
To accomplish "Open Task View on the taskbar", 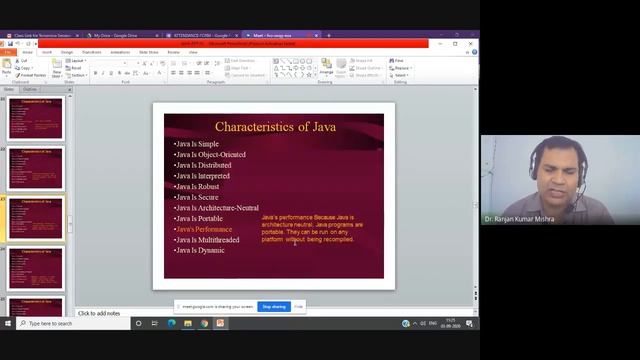I will (155, 323).
